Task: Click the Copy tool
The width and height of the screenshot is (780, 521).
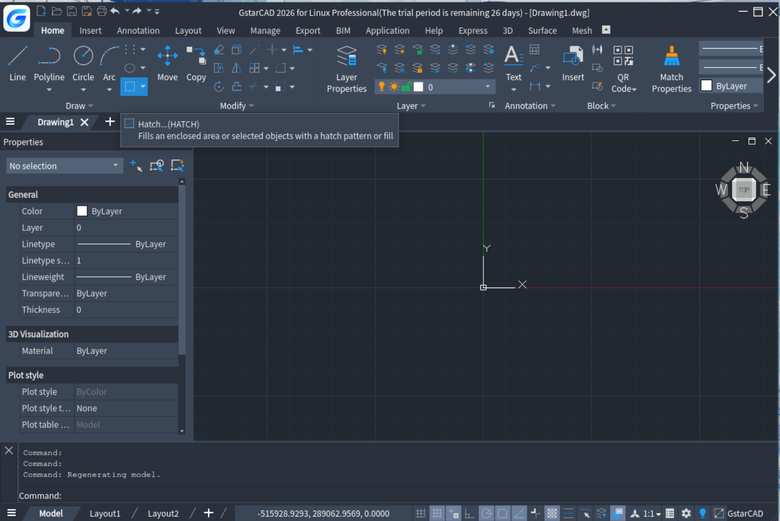Action: [196, 63]
